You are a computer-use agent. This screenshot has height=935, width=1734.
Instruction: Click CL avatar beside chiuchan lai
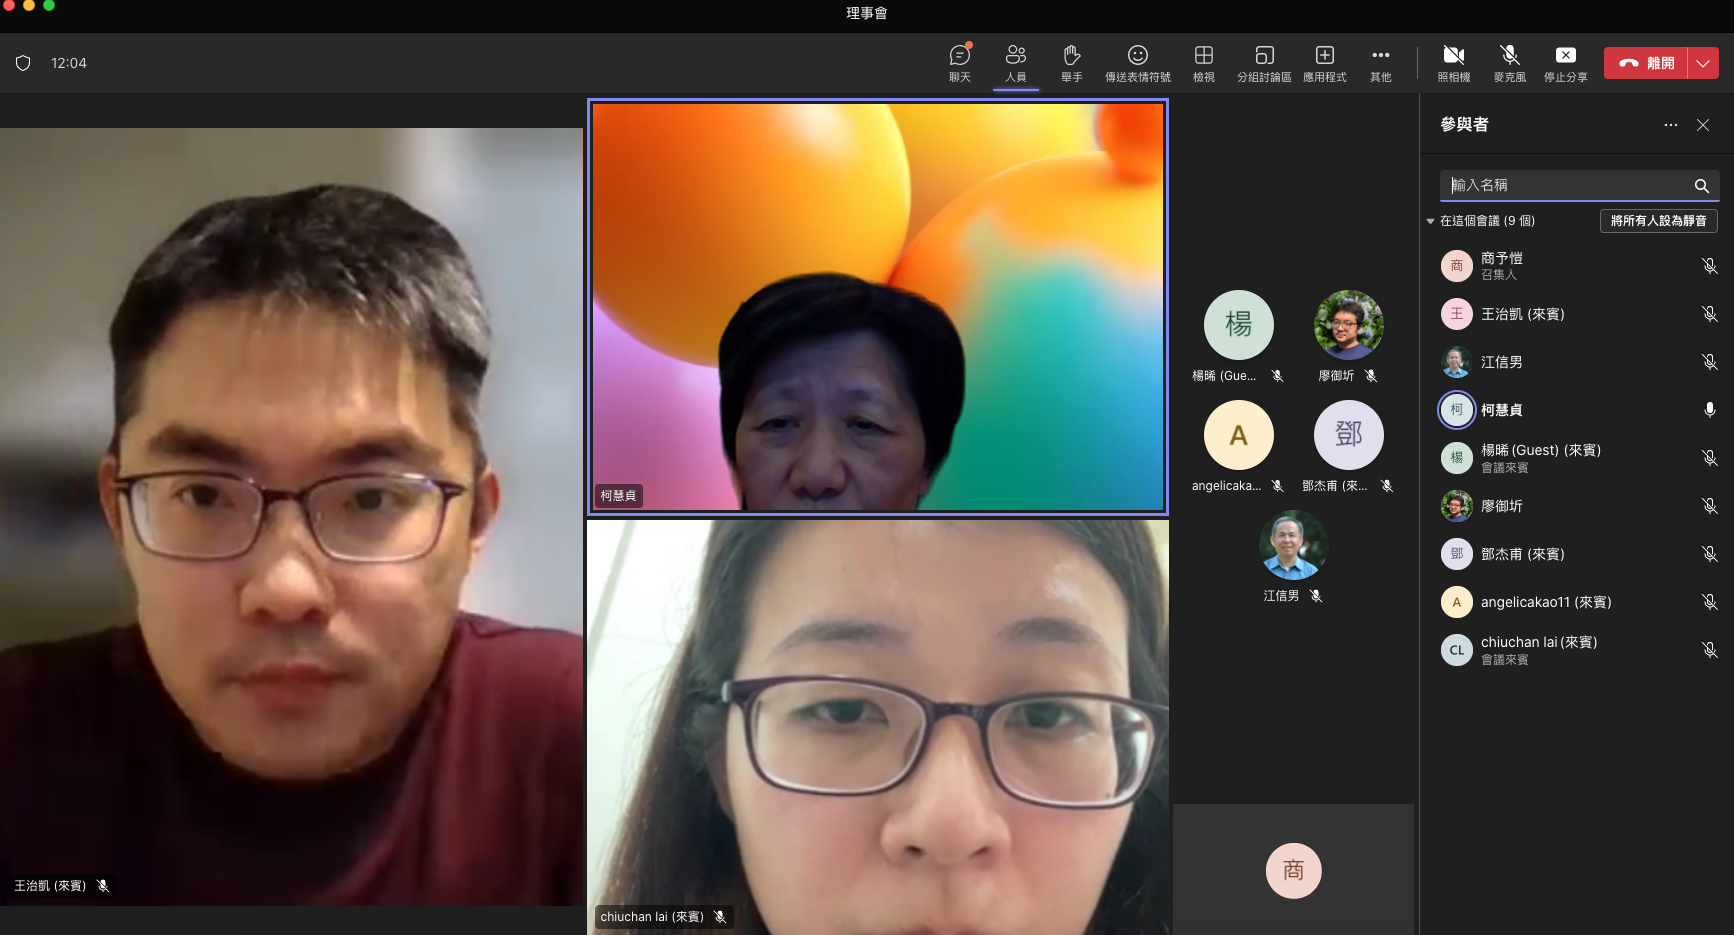1457,650
